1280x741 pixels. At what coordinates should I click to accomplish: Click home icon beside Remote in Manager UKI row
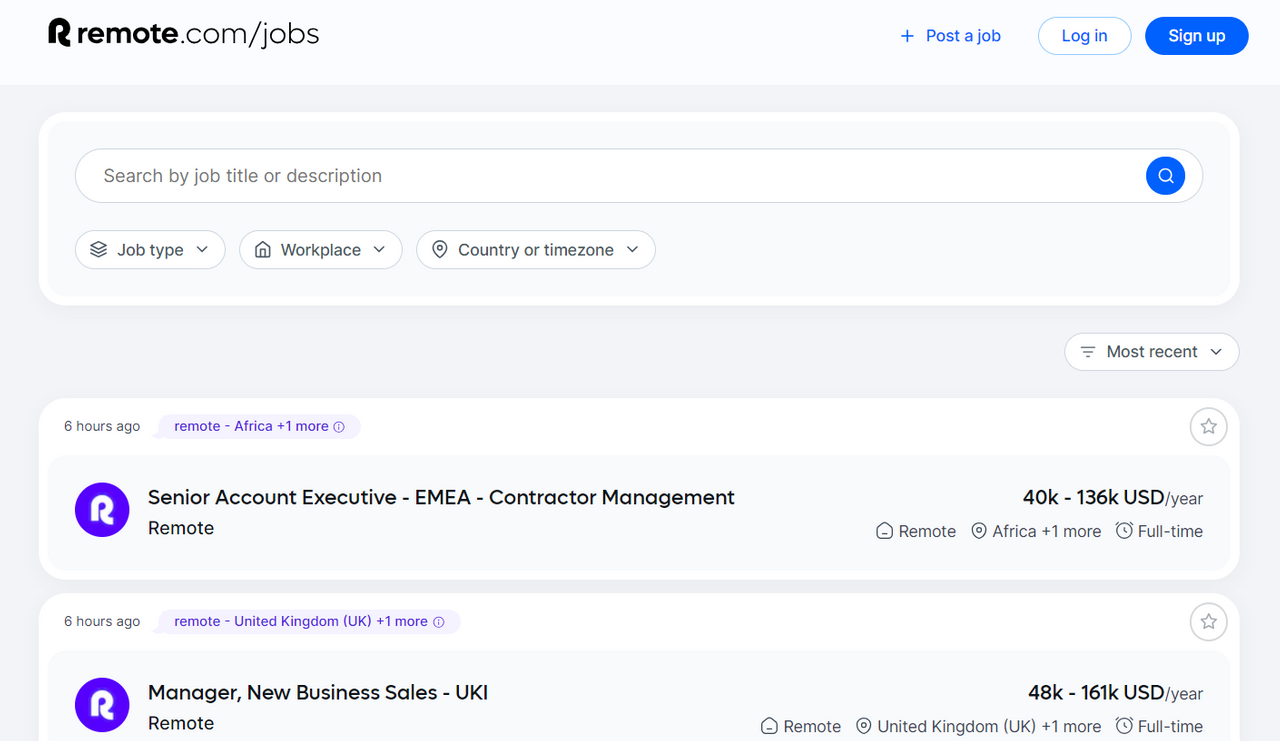pos(769,726)
